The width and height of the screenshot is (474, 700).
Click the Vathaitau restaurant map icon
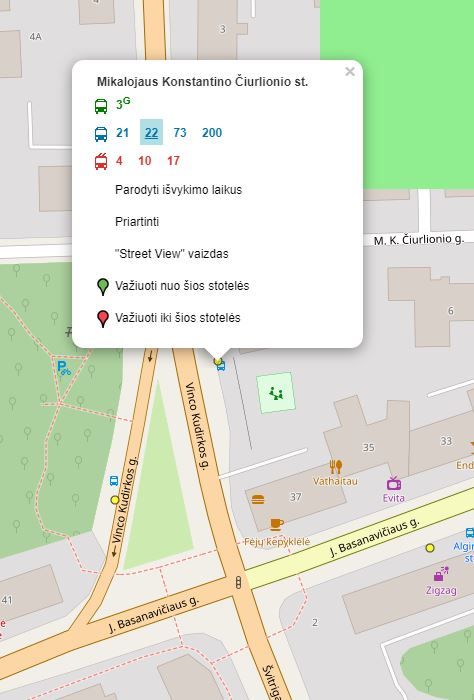336,467
